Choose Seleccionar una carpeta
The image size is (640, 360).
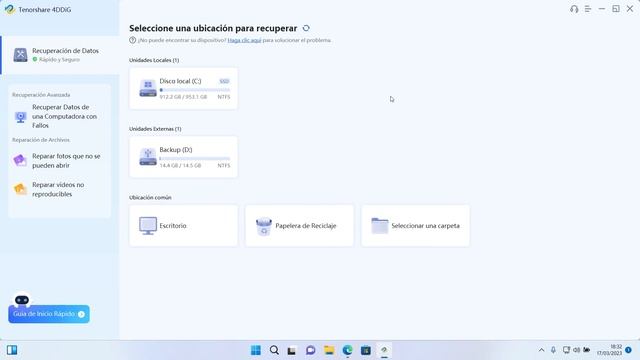(415, 226)
